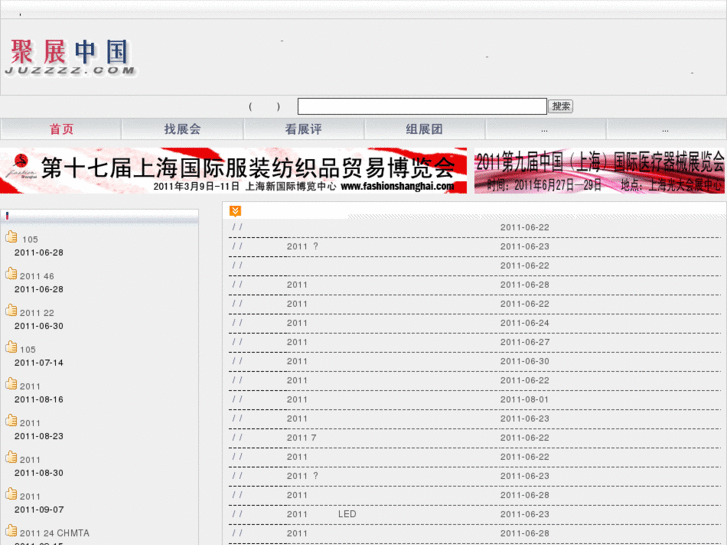The width and height of the screenshot is (727, 545).
Task: Open the 看展评 navigation tab
Action: point(303,129)
